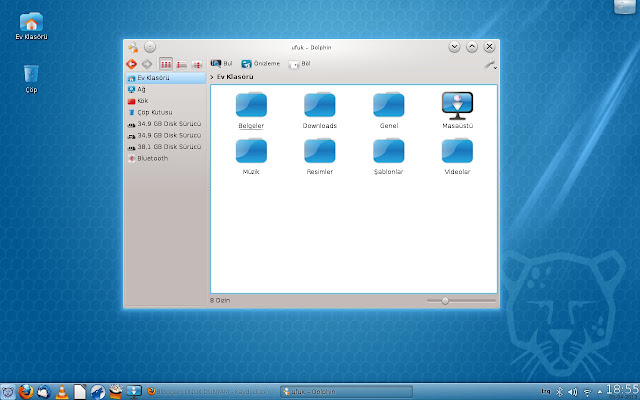Select Ev Klasörü in Places panel
This screenshot has height=400, width=640.
tap(166, 78)
